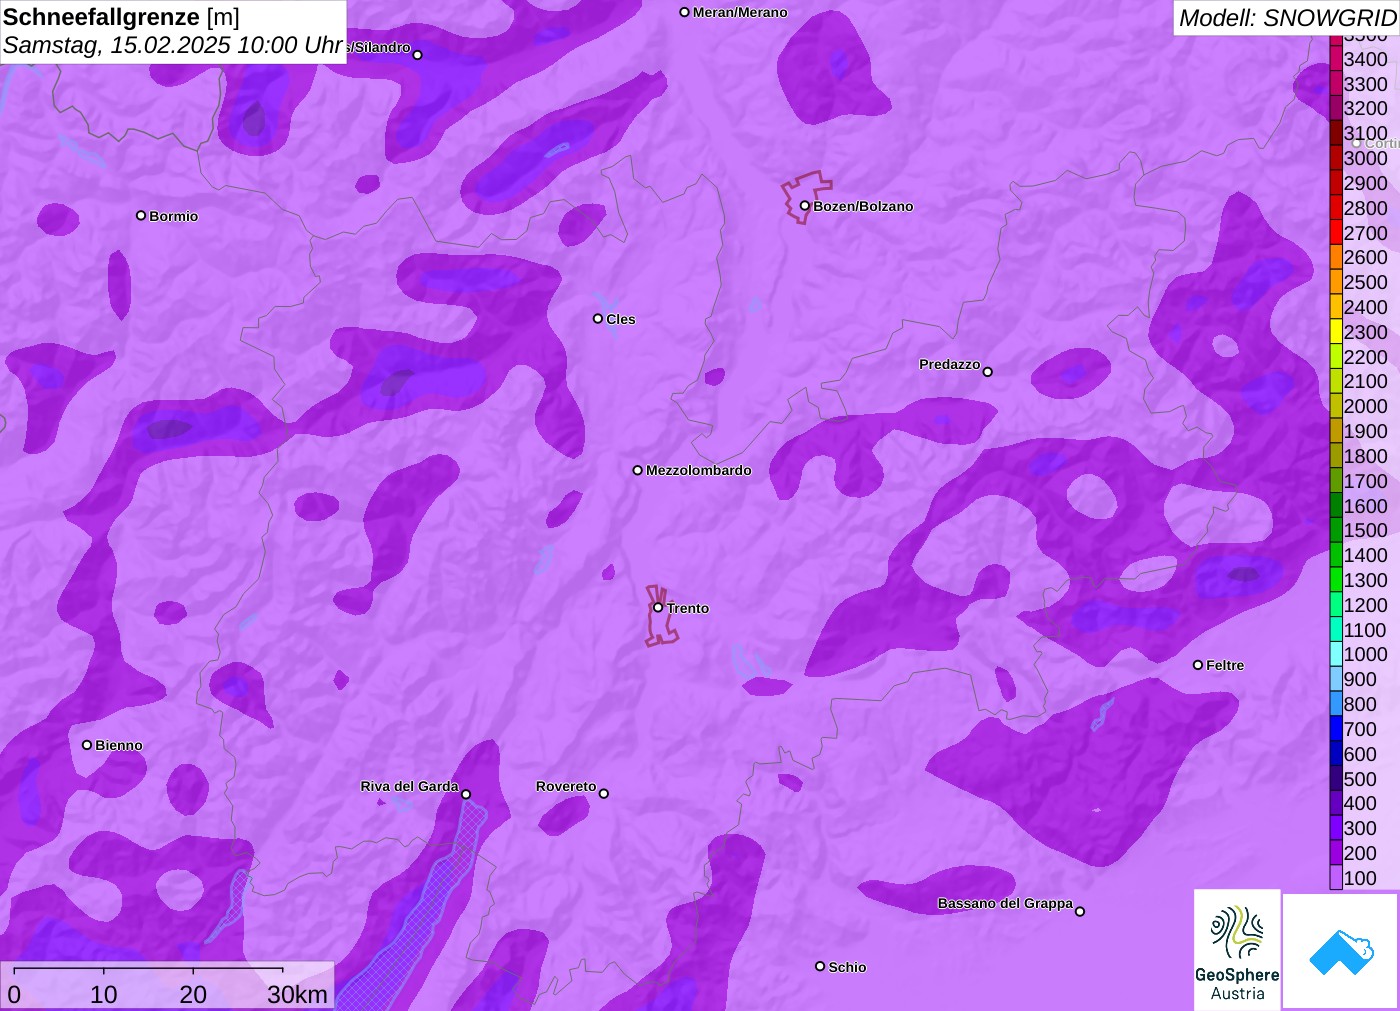This screenshot has width=1400, height=1011.
Task: Select the Riva del Garda marker dot
Action: [466, 795]
